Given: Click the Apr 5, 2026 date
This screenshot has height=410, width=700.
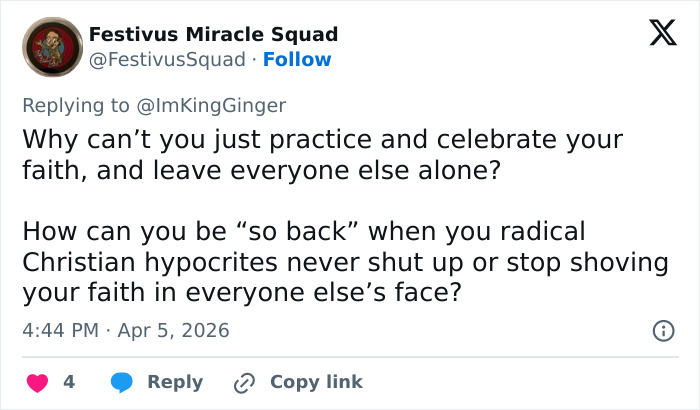Looking at the screenshot, I should (x=172, y=330).
